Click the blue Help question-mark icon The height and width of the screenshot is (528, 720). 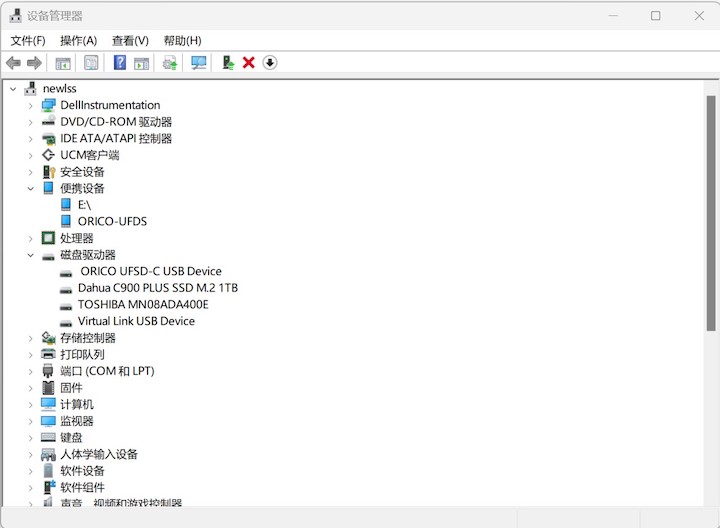[119, 63]
